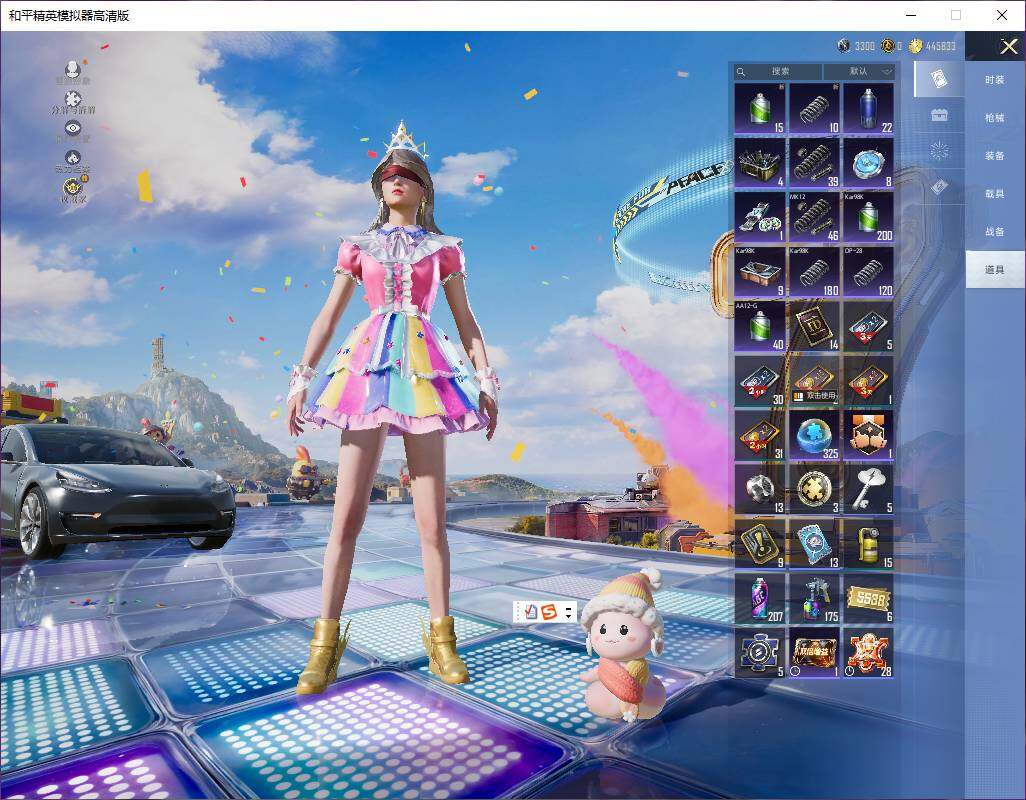Switch to the 战备 tab

pyautogui.click(x=995, y=232)
